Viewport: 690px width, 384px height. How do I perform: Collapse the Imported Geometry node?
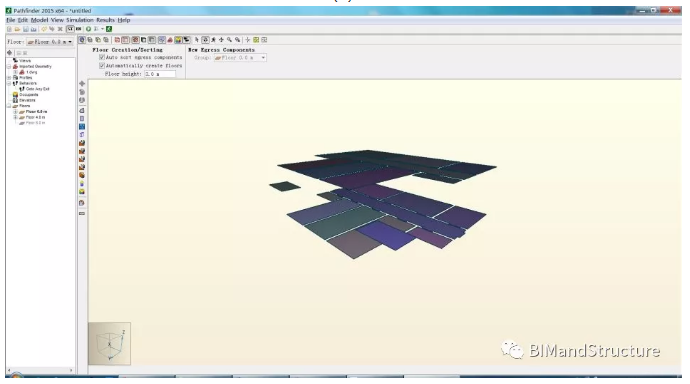pyautogui.click(x=9, y=66)
